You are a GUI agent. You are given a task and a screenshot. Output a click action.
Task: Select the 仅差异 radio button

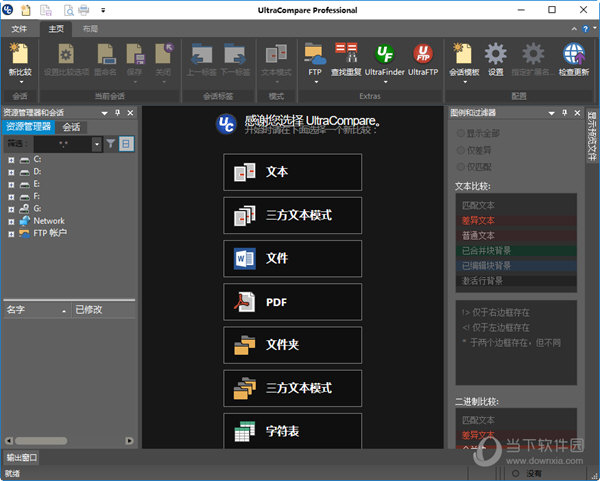point(460,150)
